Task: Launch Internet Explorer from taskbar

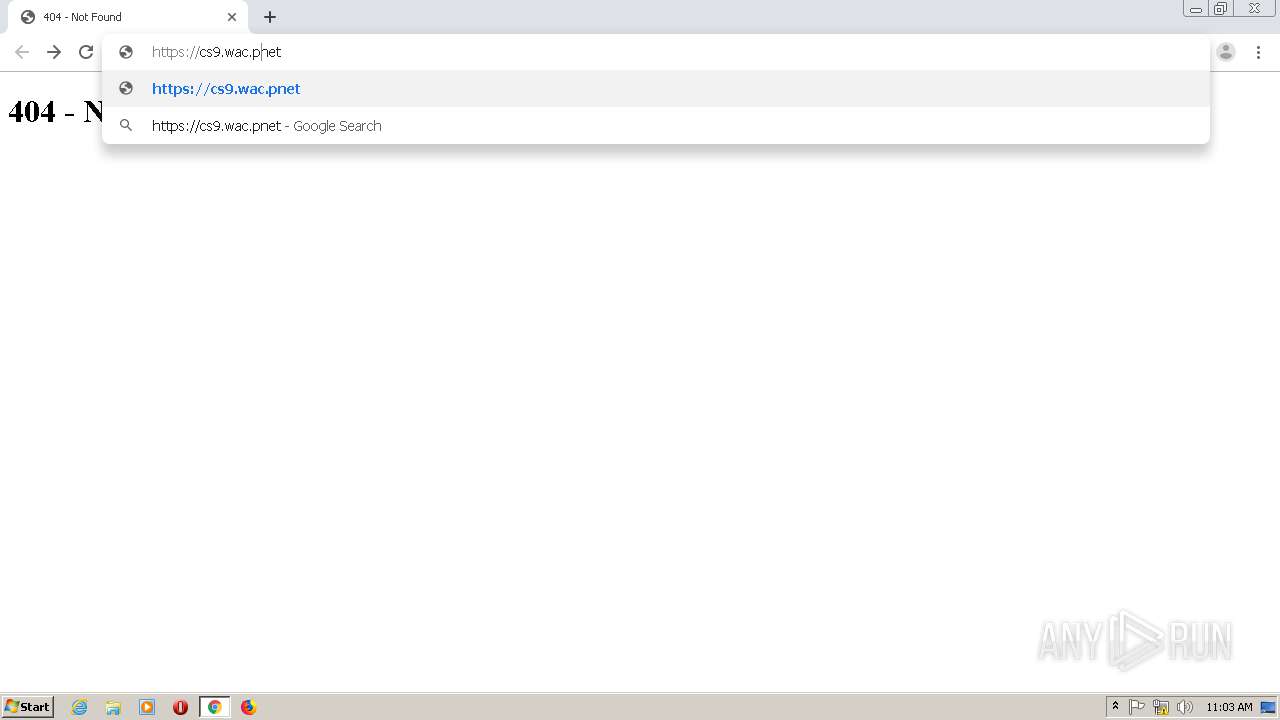Action: click(x=79, y=707)
